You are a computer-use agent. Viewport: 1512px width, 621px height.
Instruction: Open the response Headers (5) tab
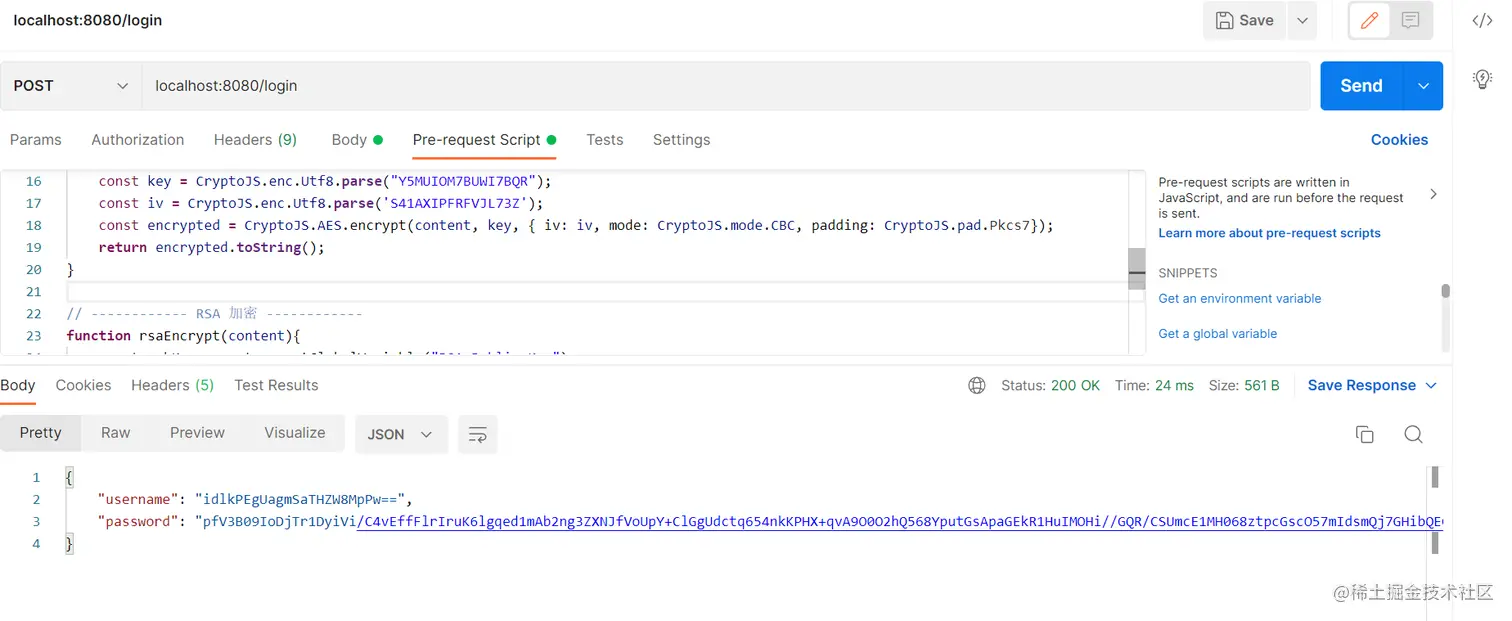pyautogui.click(x=172, y=385)
